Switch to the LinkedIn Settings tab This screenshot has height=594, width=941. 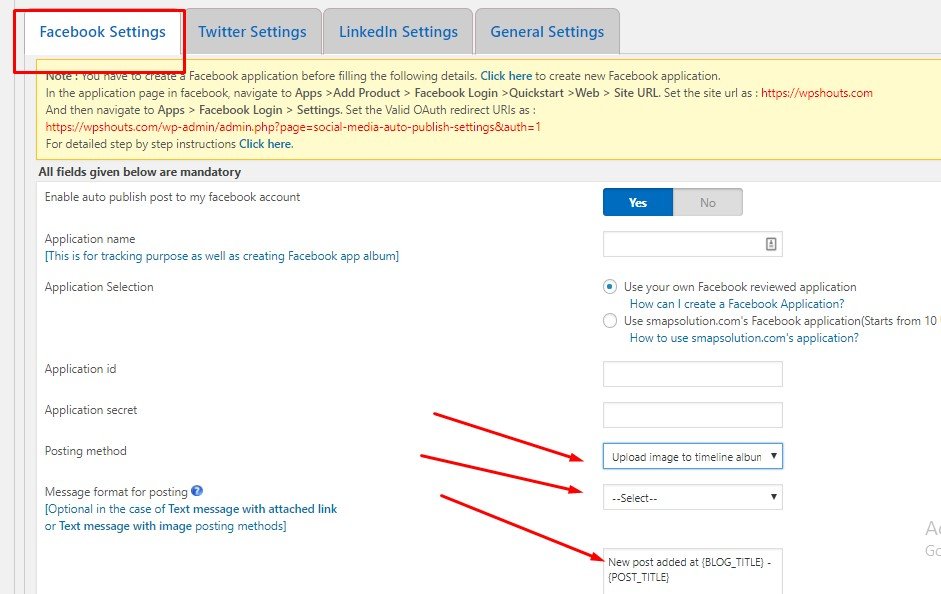point(398,32)
